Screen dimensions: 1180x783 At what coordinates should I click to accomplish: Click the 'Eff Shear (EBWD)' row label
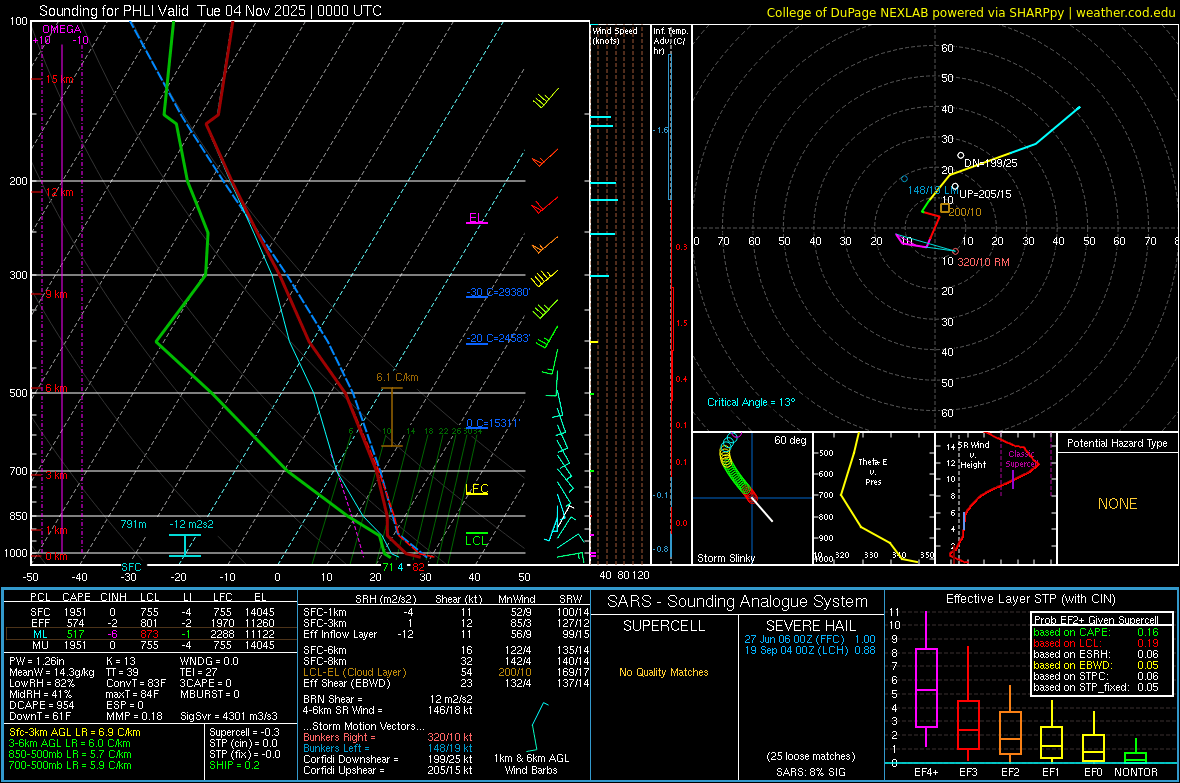click(x=347, y=684)
